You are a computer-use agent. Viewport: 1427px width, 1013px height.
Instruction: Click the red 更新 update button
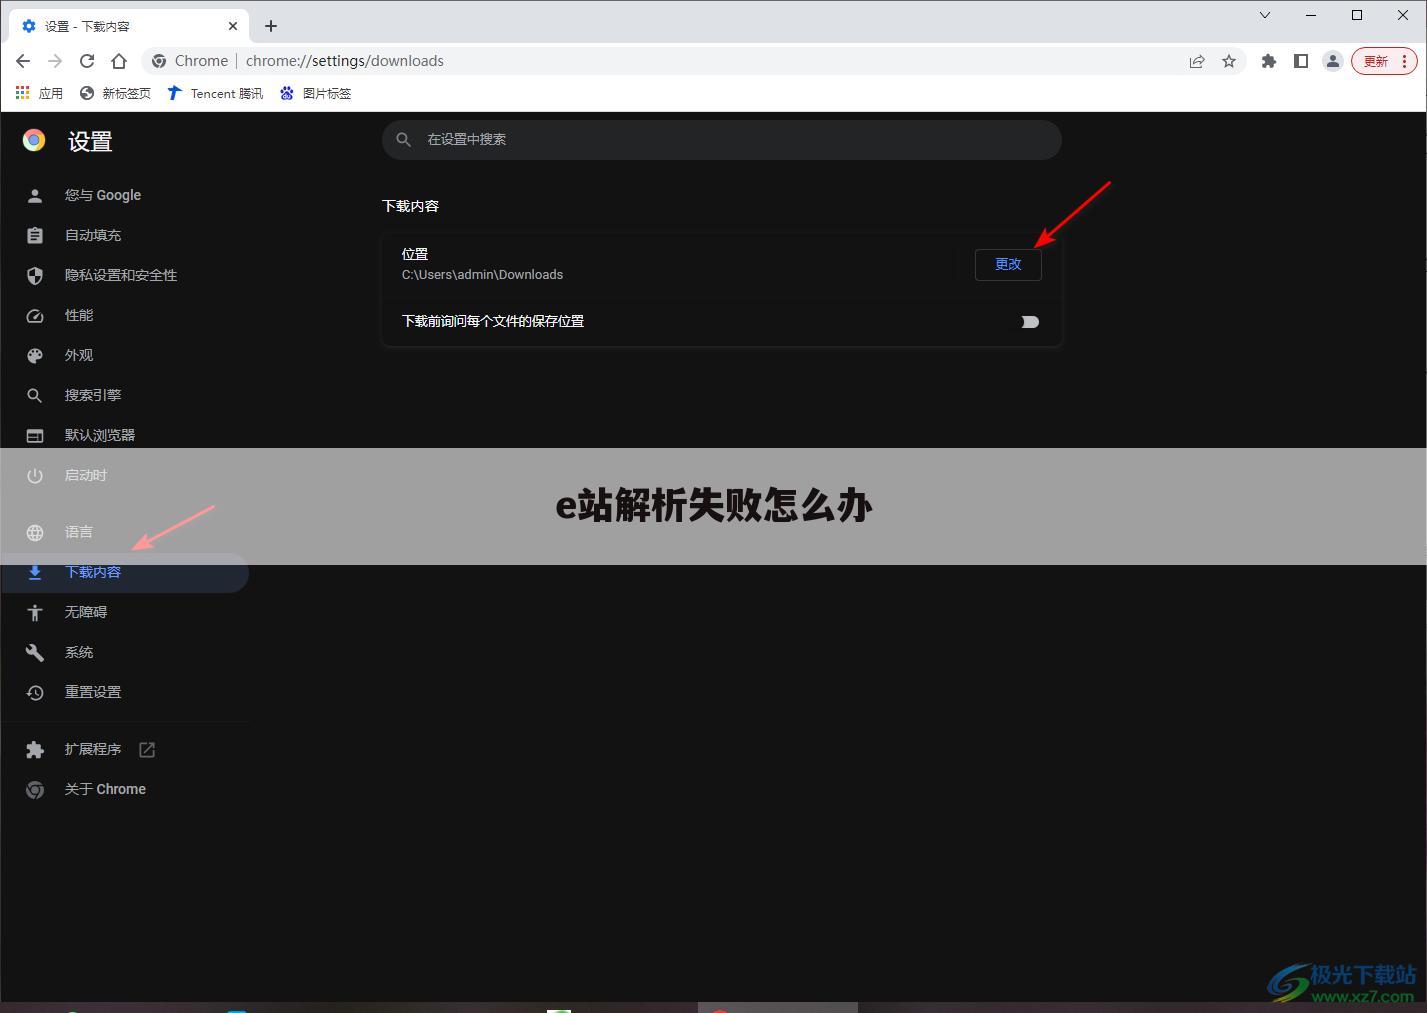(x=1384, y=61)
